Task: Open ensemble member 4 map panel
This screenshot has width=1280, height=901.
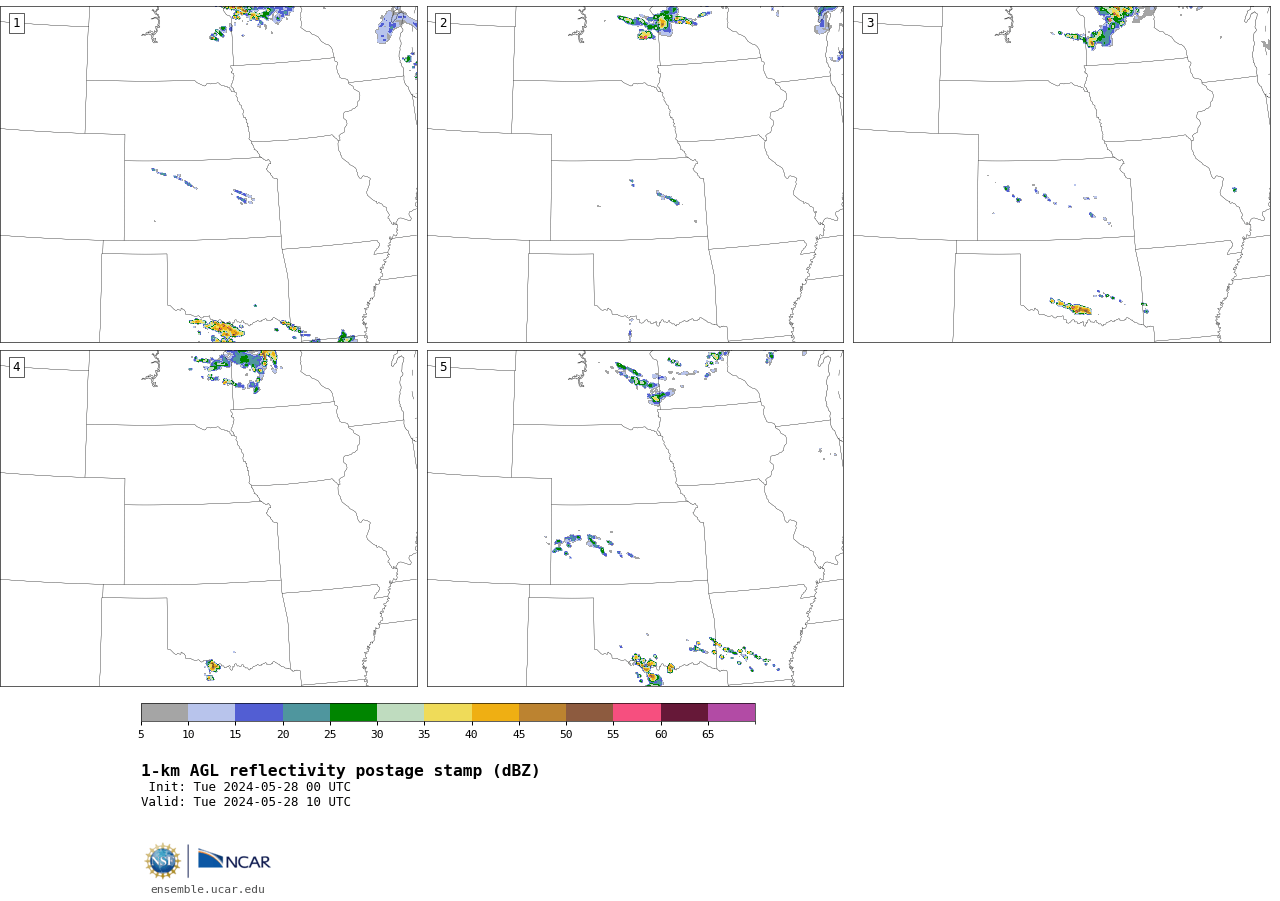Action: (209, 518)
